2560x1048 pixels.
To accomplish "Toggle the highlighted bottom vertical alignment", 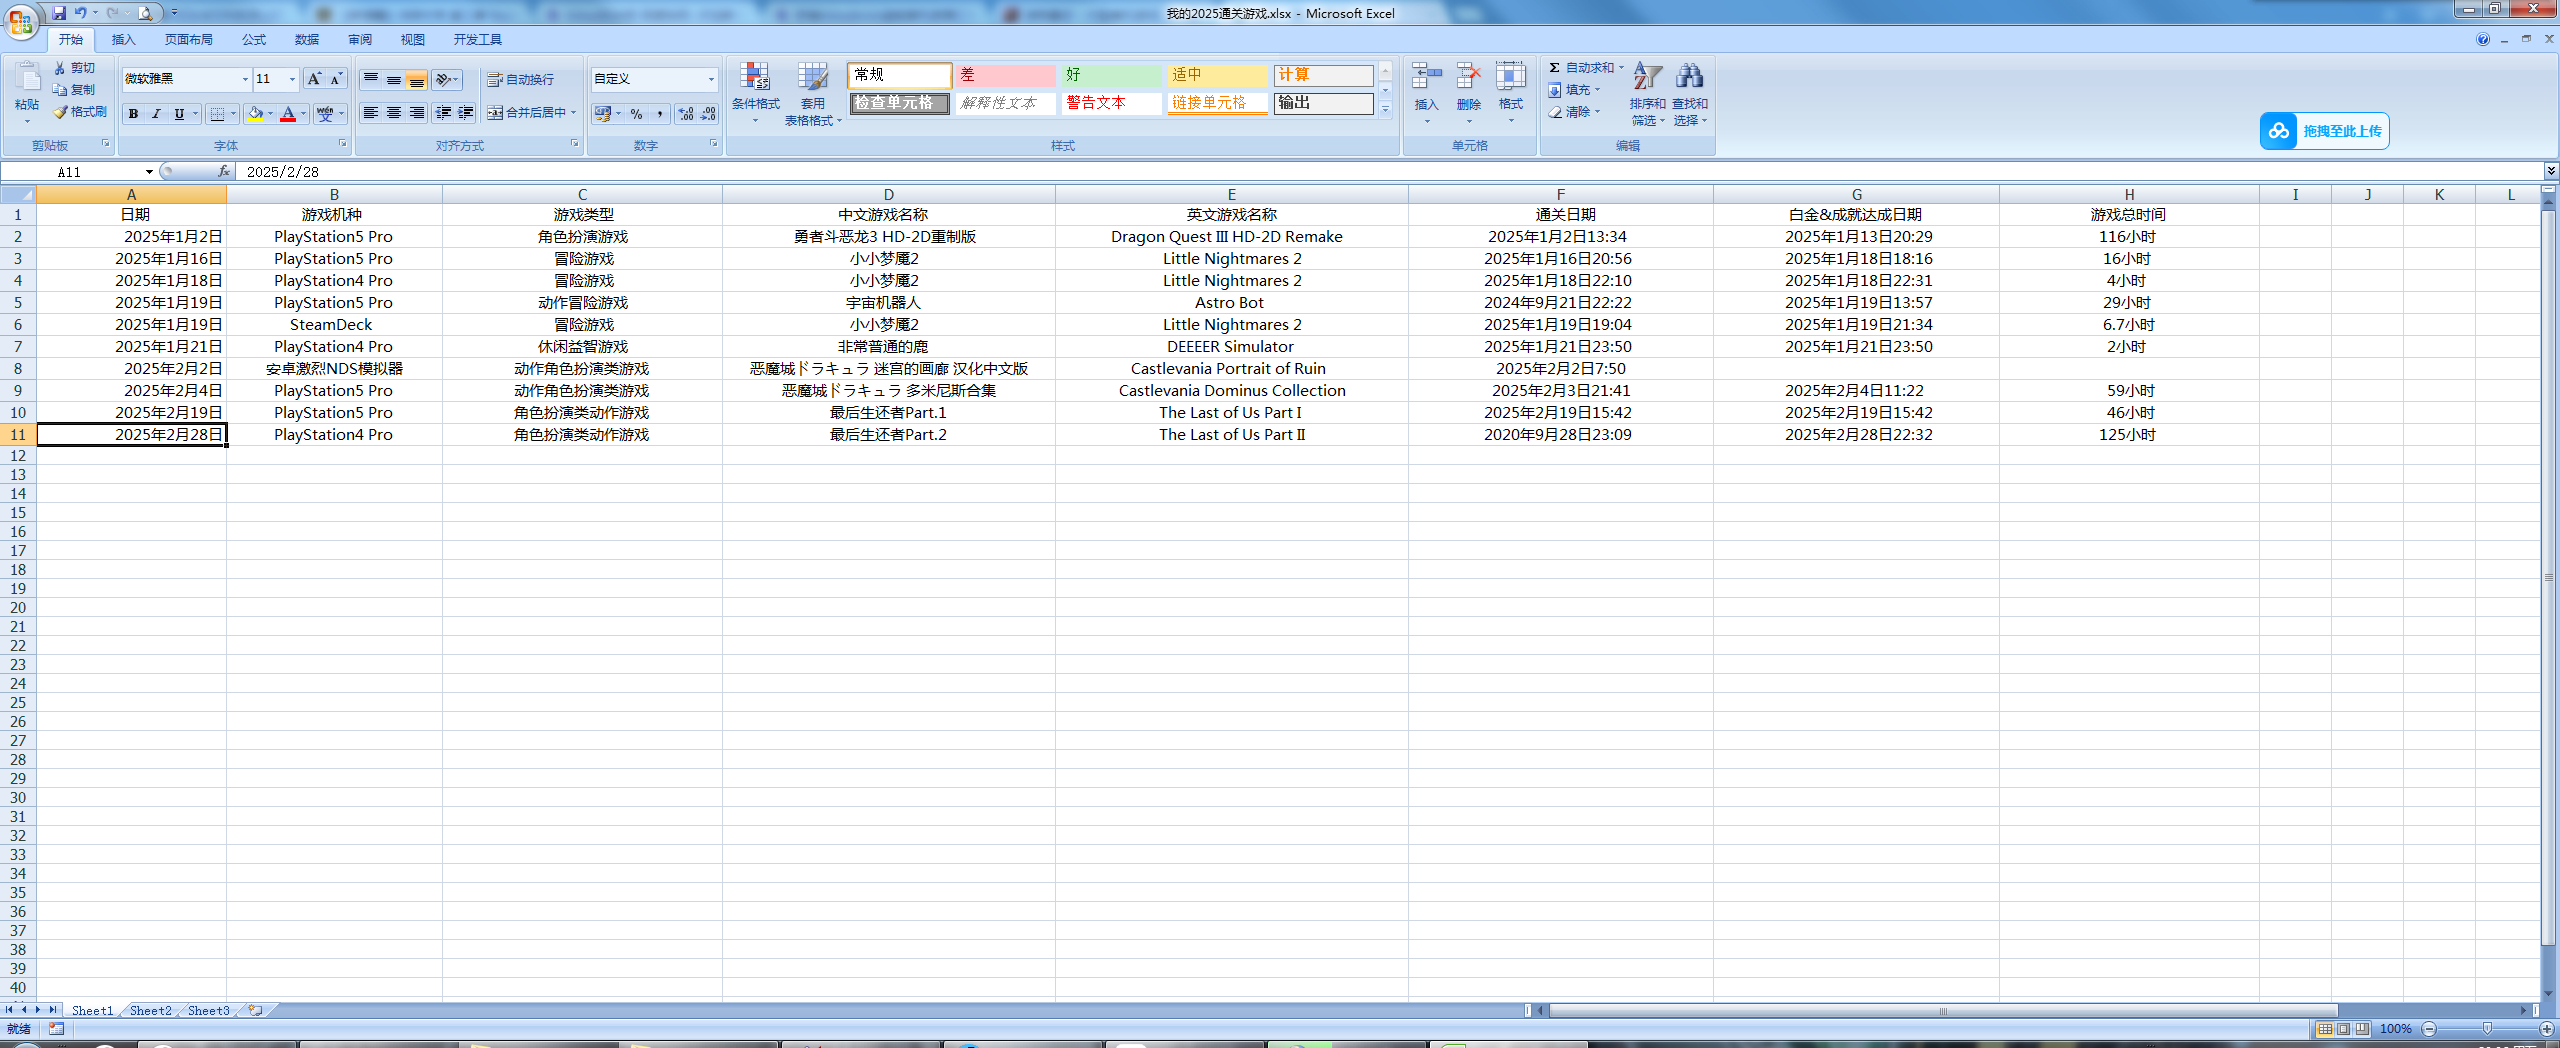I will 417,80.
